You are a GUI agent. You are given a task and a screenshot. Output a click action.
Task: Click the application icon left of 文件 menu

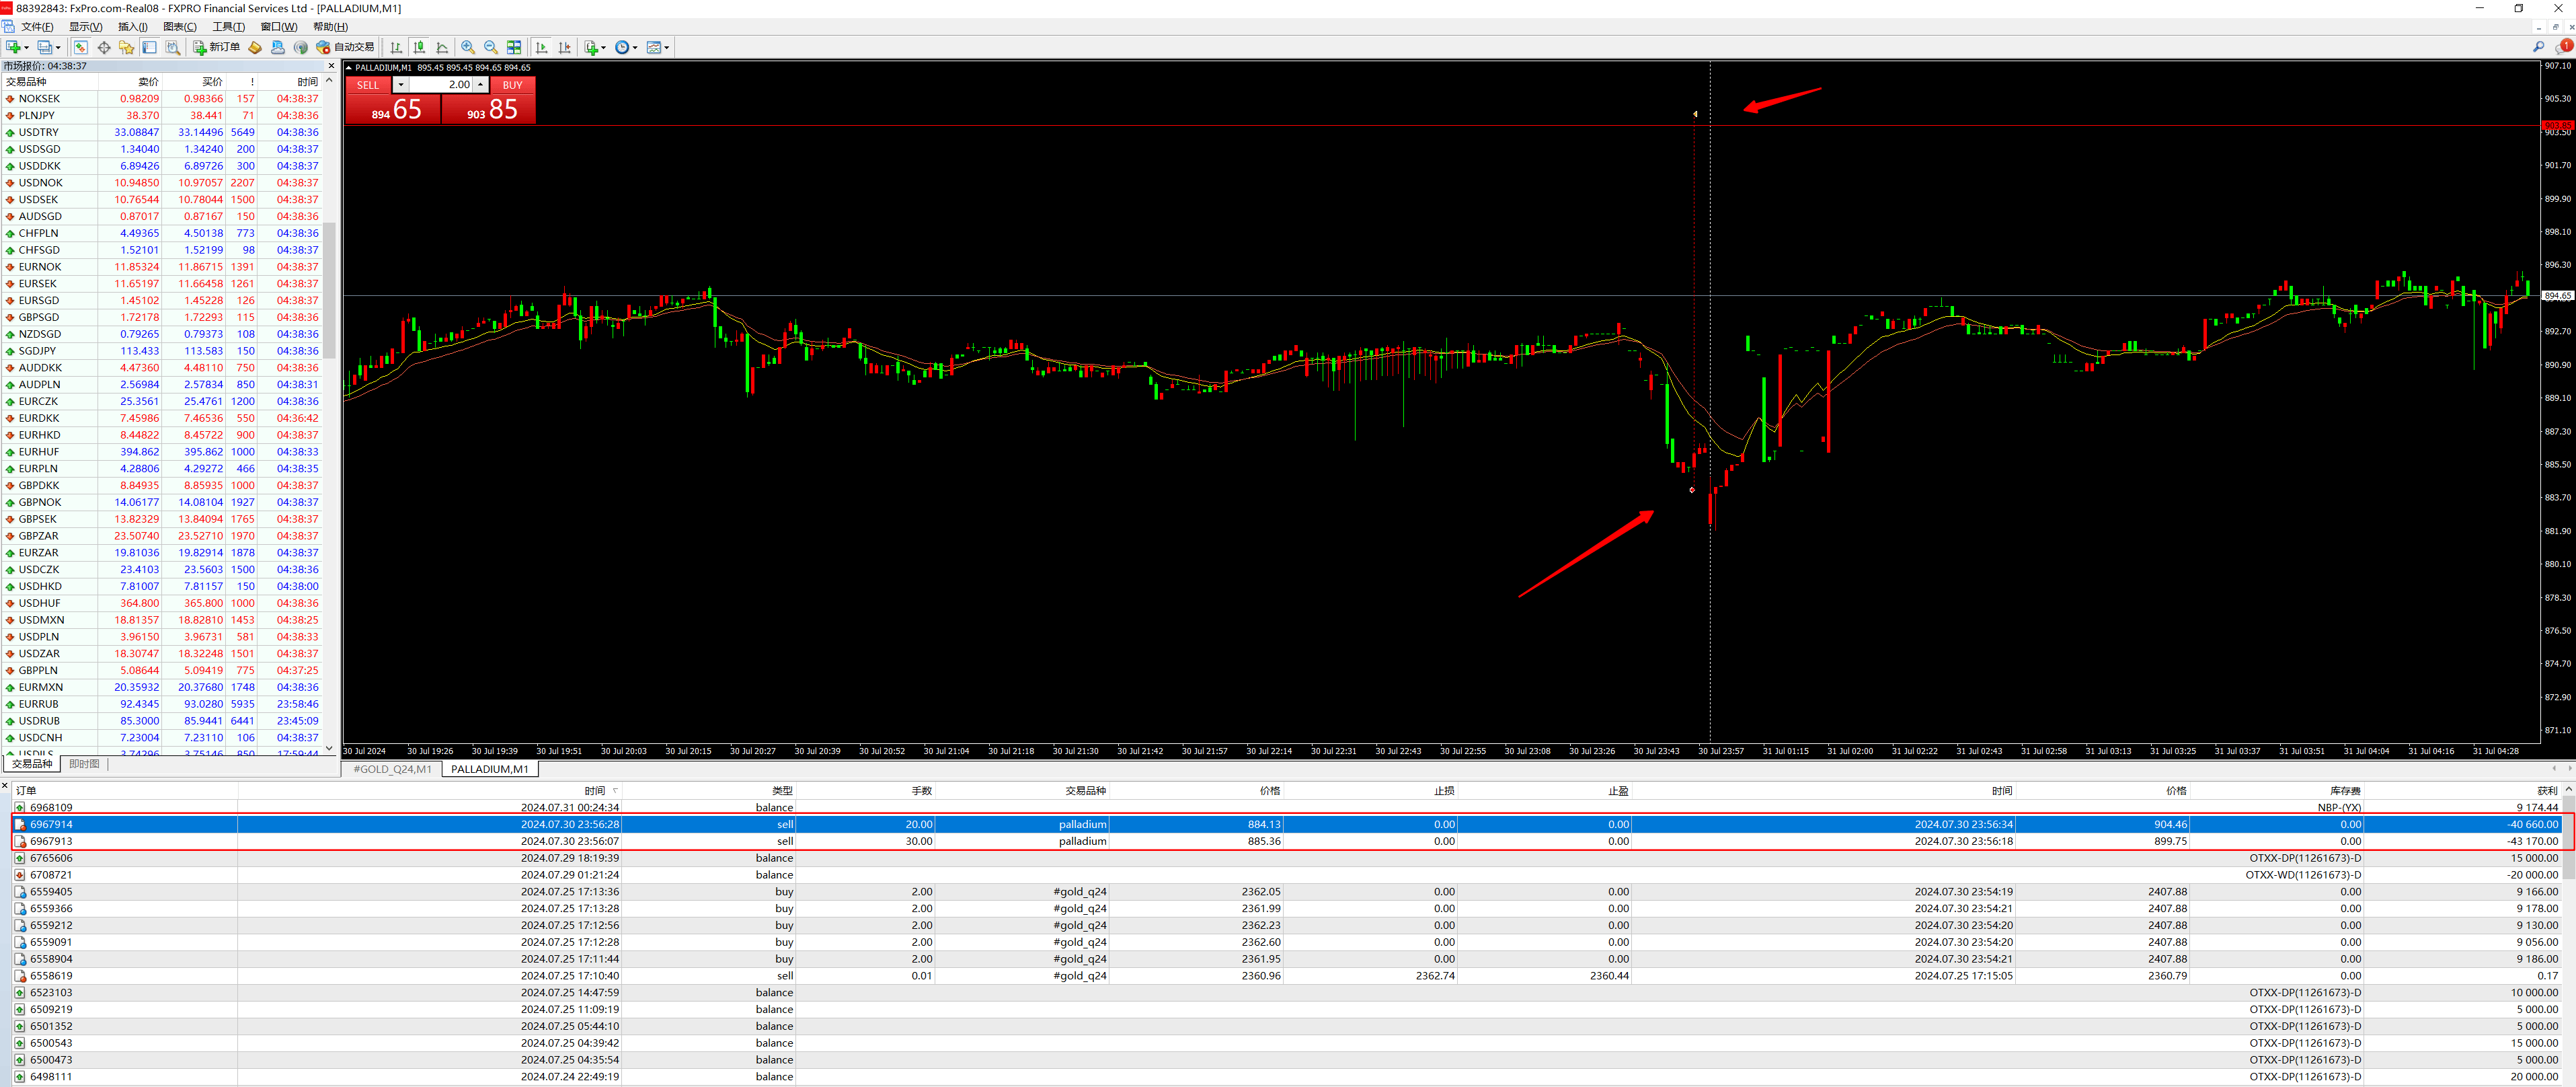(8, 27)
